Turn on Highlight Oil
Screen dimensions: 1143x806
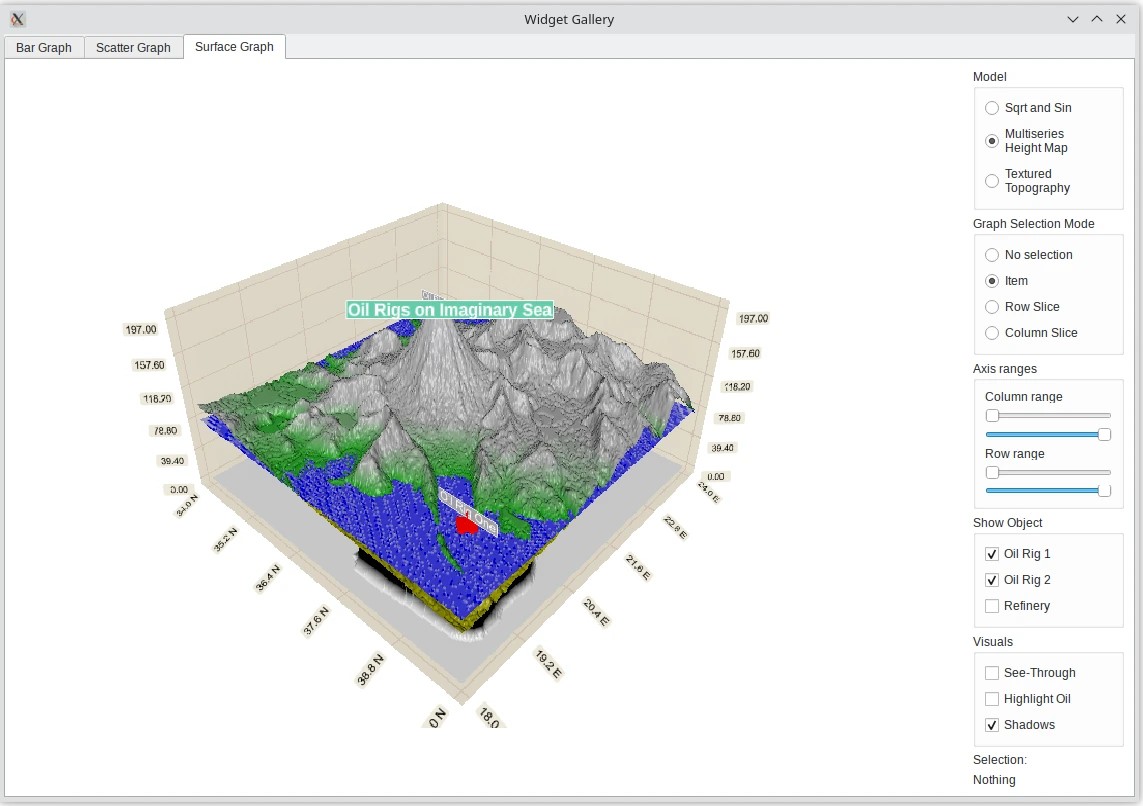(x=992, y=699)
